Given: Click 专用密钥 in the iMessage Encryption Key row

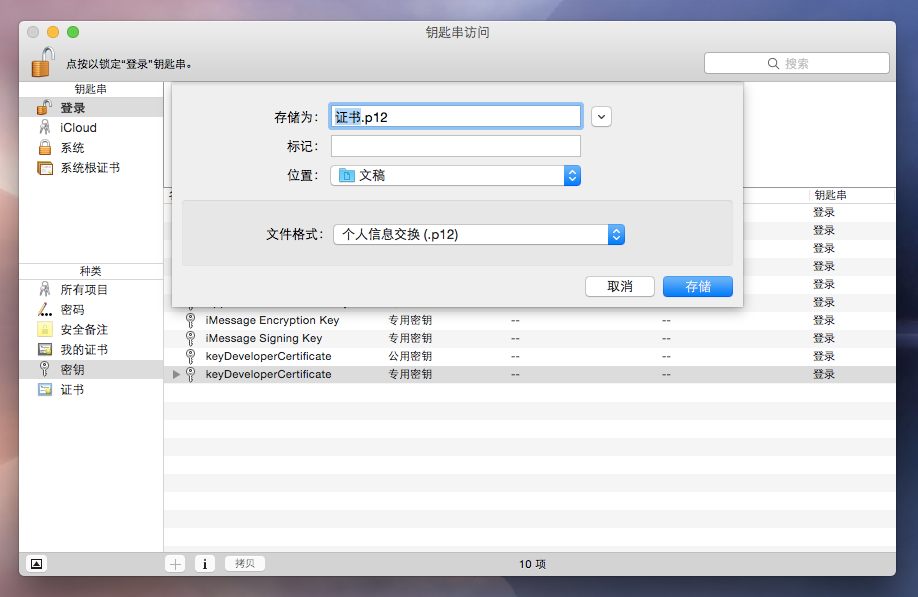Looking at the screenshot, I should point(410,320).
